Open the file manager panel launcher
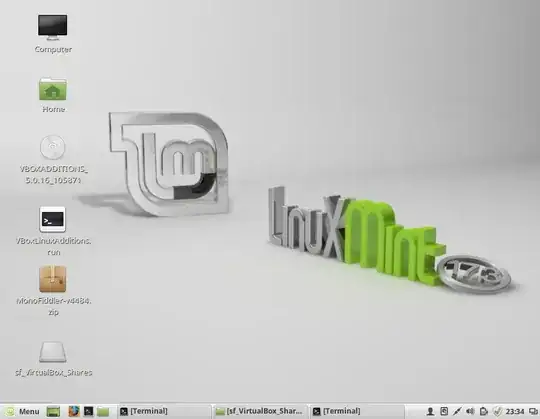The width and height of the screenshot is (540, 419). pos(103,411)
